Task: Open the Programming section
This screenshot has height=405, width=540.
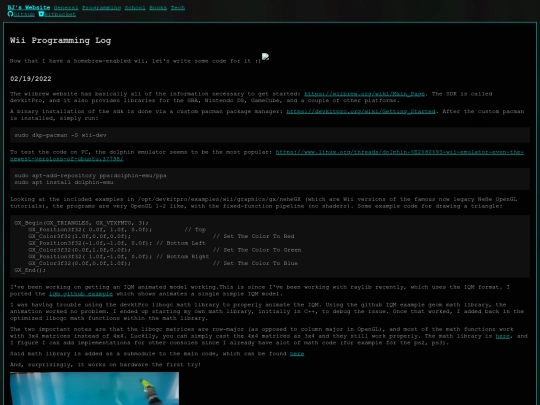Action: [102, 8]
